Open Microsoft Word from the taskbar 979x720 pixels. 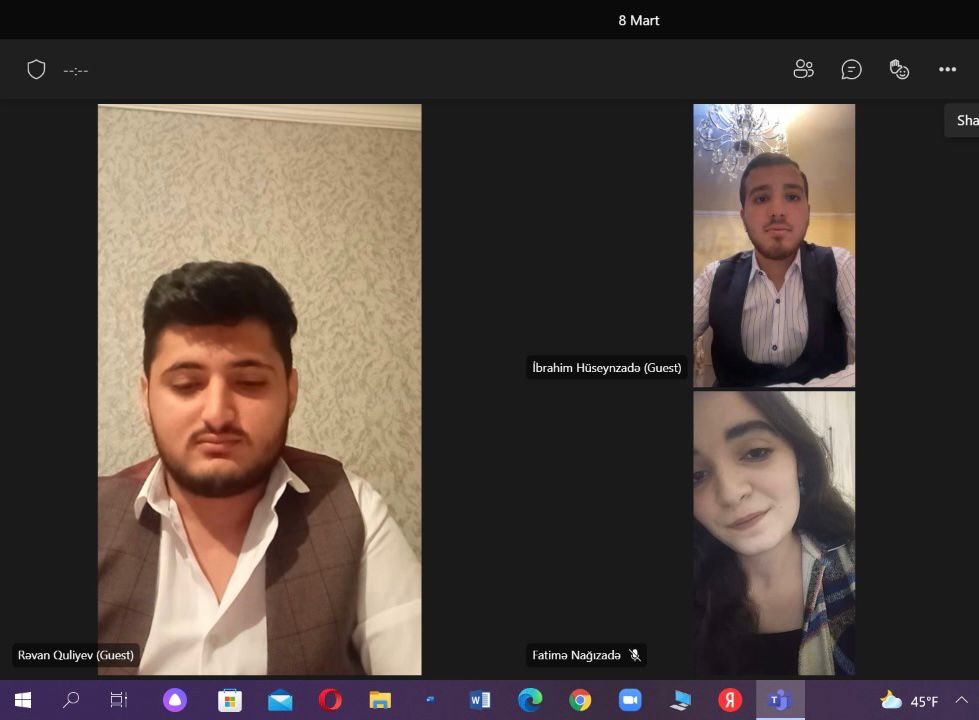pyautogui.click(x=480, y=700)
